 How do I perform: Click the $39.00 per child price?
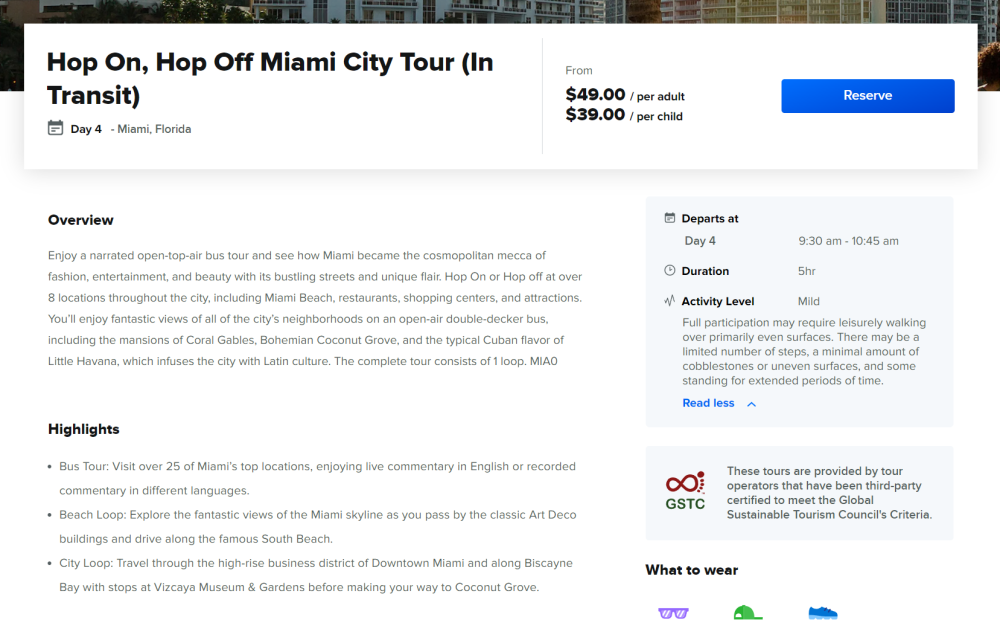tap(624, 115)
